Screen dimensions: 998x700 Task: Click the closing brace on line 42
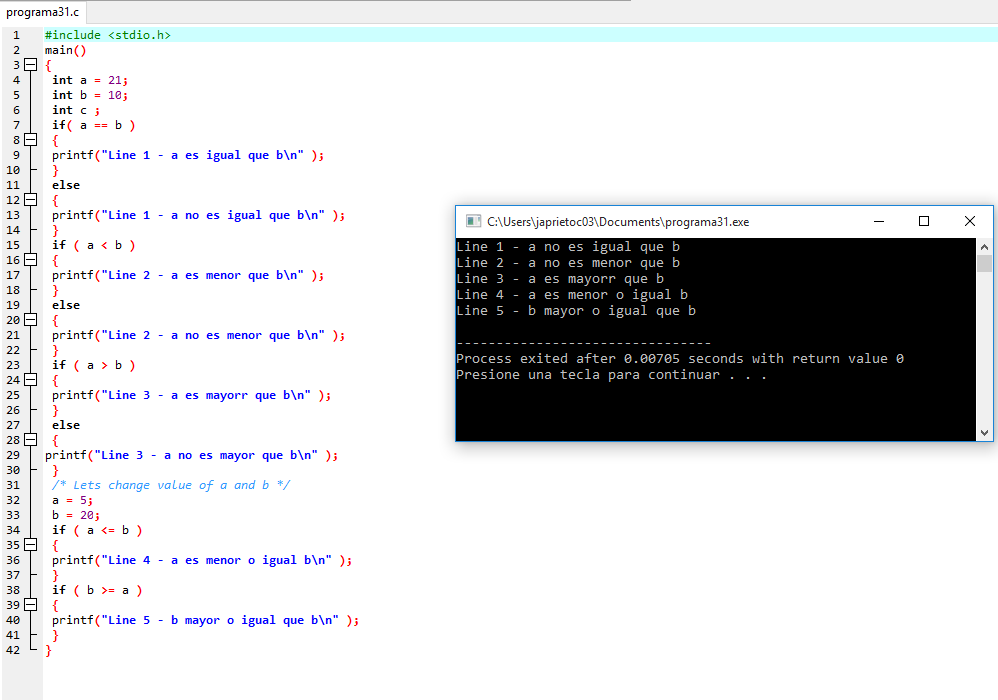tap(48, 650)
